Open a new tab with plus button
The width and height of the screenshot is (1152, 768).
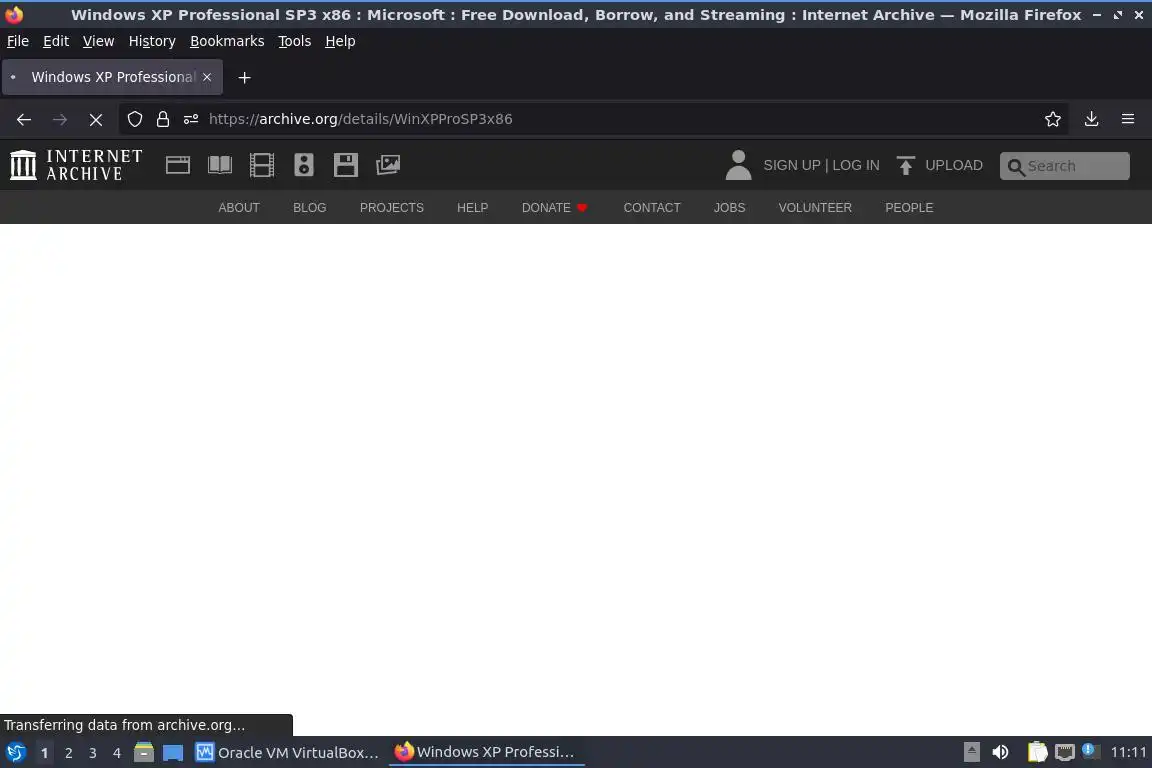(x=245, y=77)
